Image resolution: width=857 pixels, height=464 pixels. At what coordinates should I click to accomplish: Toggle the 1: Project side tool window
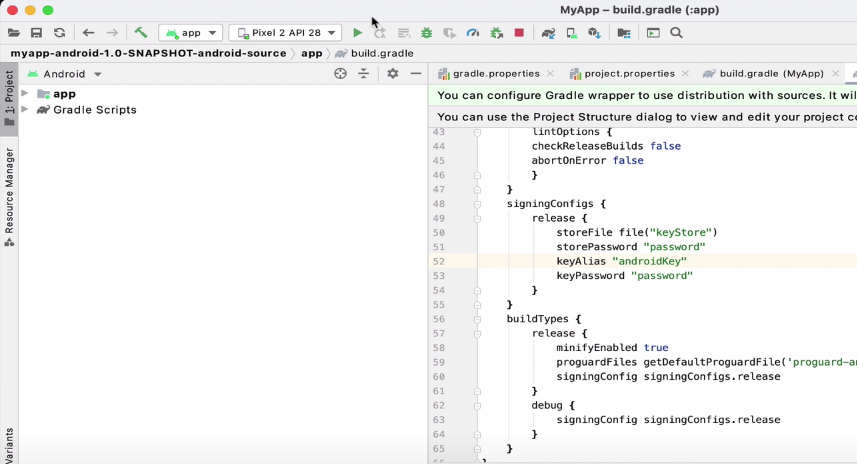(x=9, y=98)
